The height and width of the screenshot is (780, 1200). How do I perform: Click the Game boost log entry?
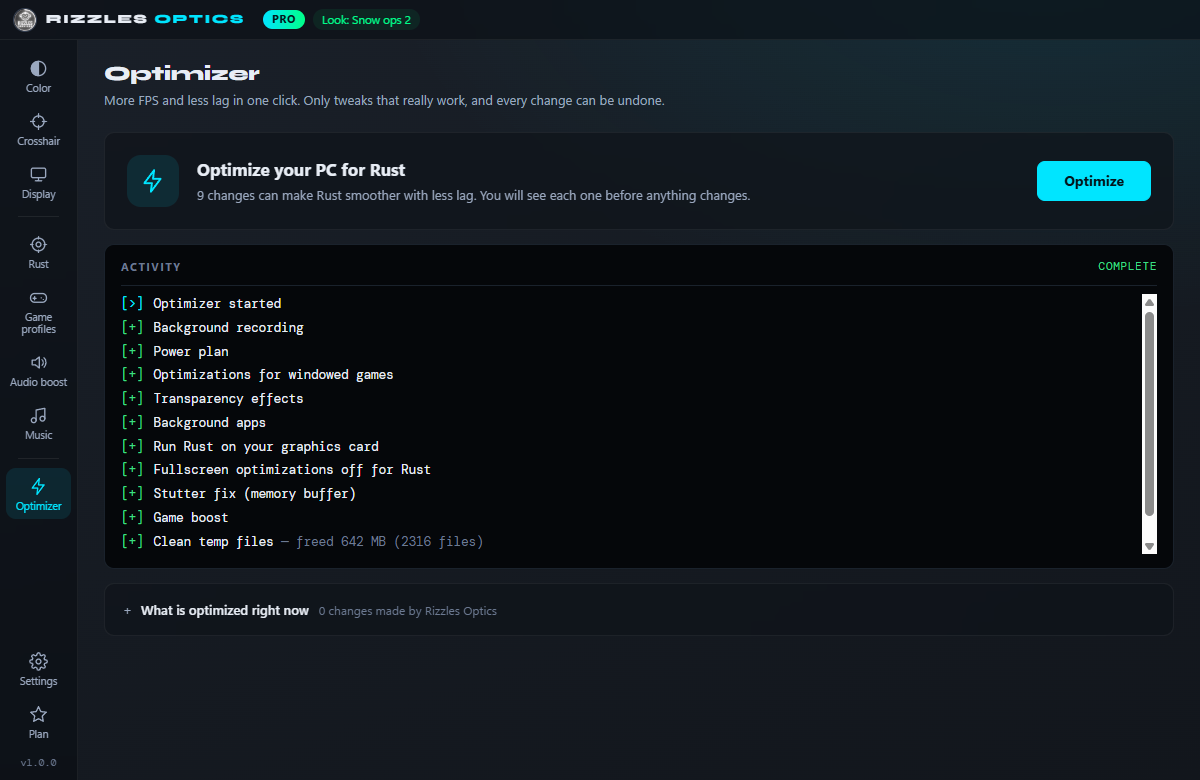point(191,517)
